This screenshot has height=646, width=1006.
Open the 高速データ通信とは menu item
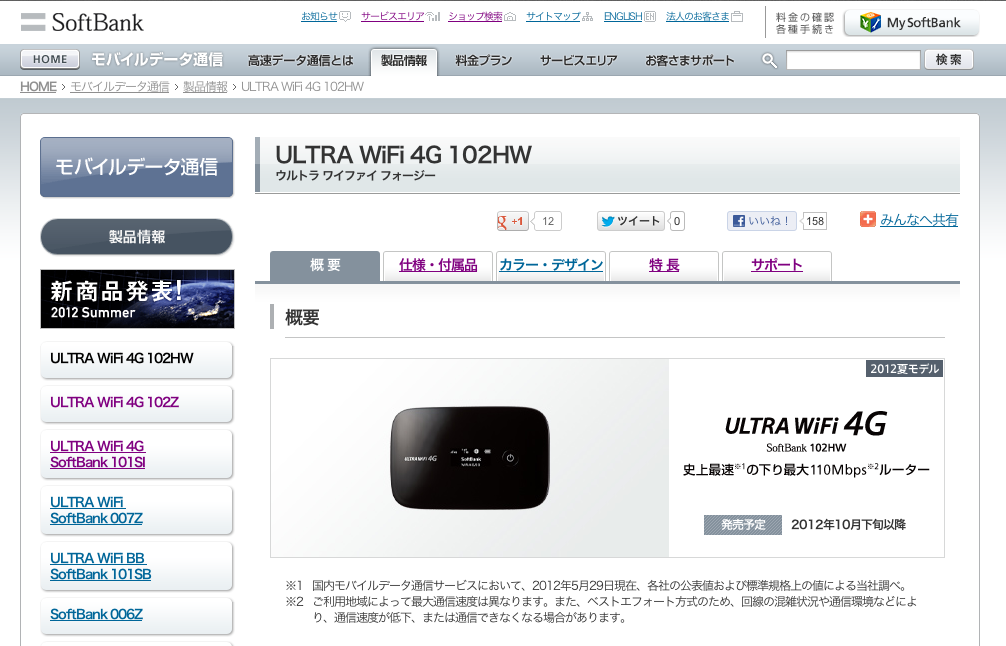tap(300, 60)
